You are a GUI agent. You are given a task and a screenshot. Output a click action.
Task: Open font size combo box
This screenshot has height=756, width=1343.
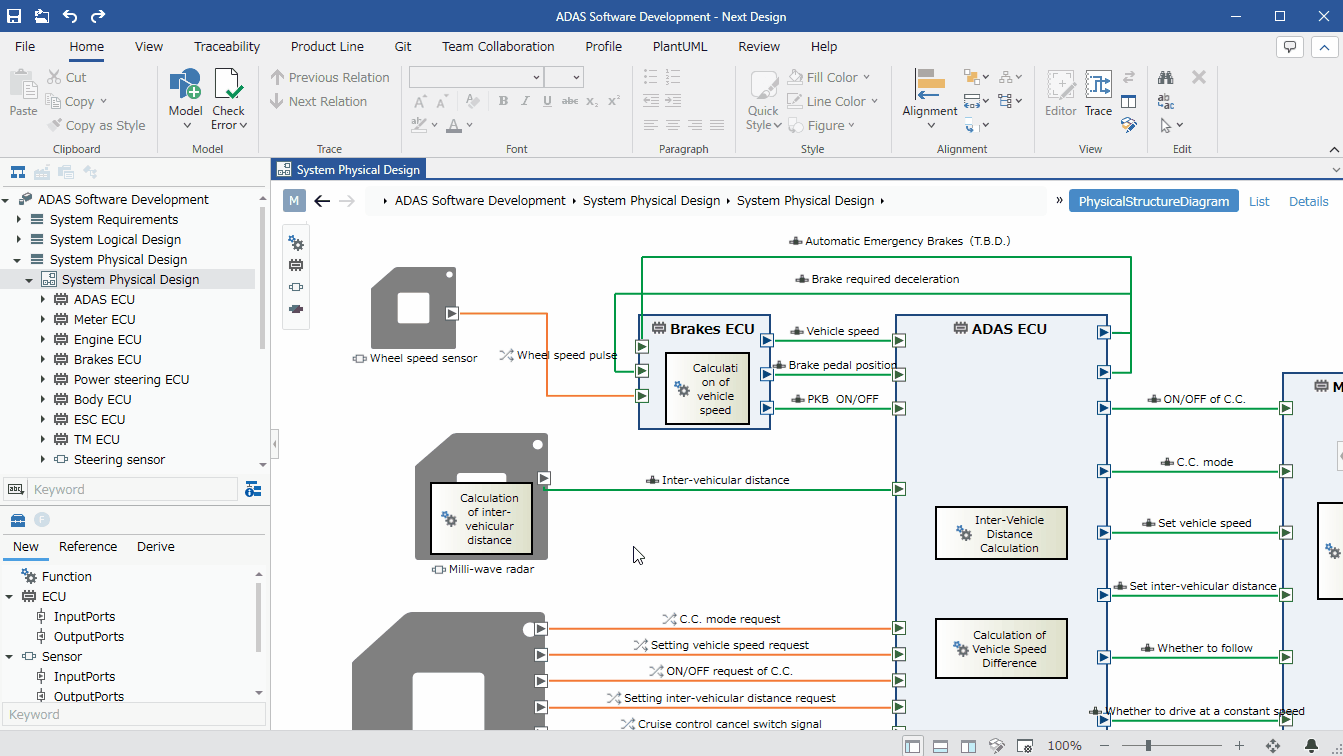tap(563, 77)
